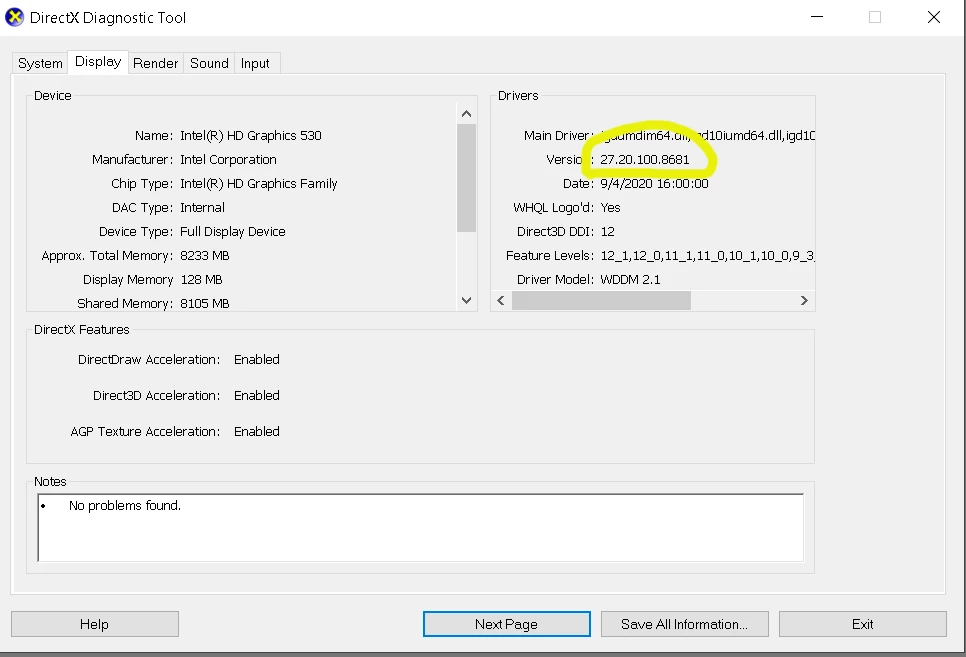Click driver version '27.20.100.8681'
This screenshot has width=966, height=657.
[644, 160]
